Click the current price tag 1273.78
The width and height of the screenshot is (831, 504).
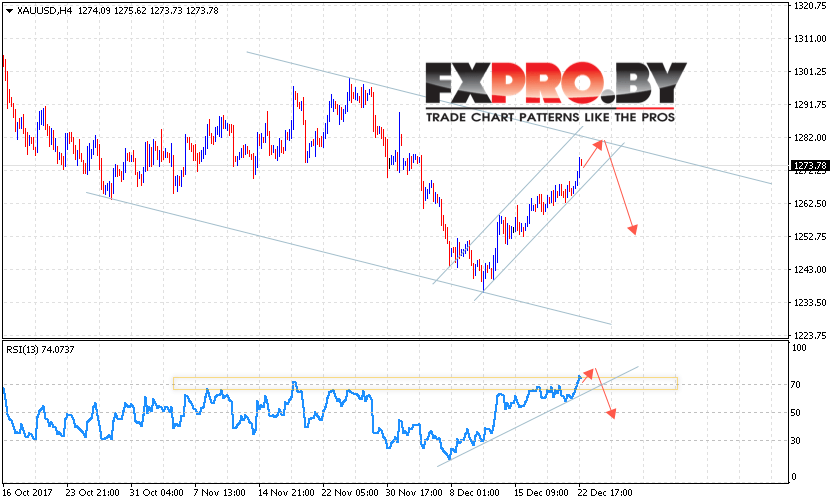(x=809, y=166)
